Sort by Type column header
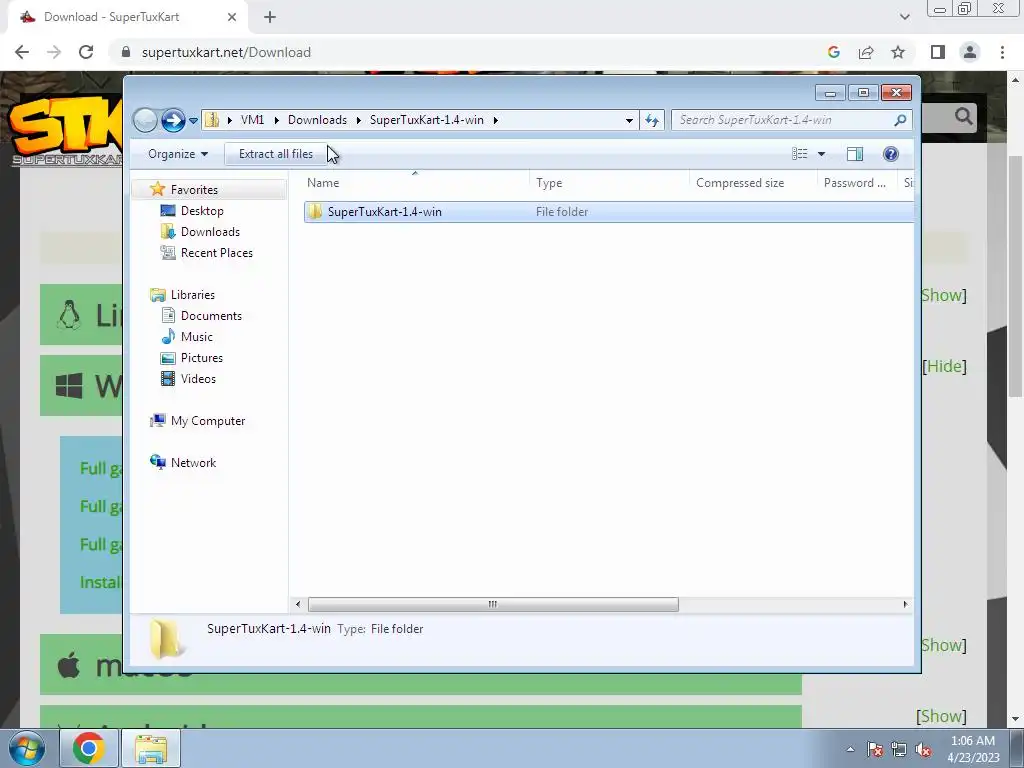 [x=609, y=183]
